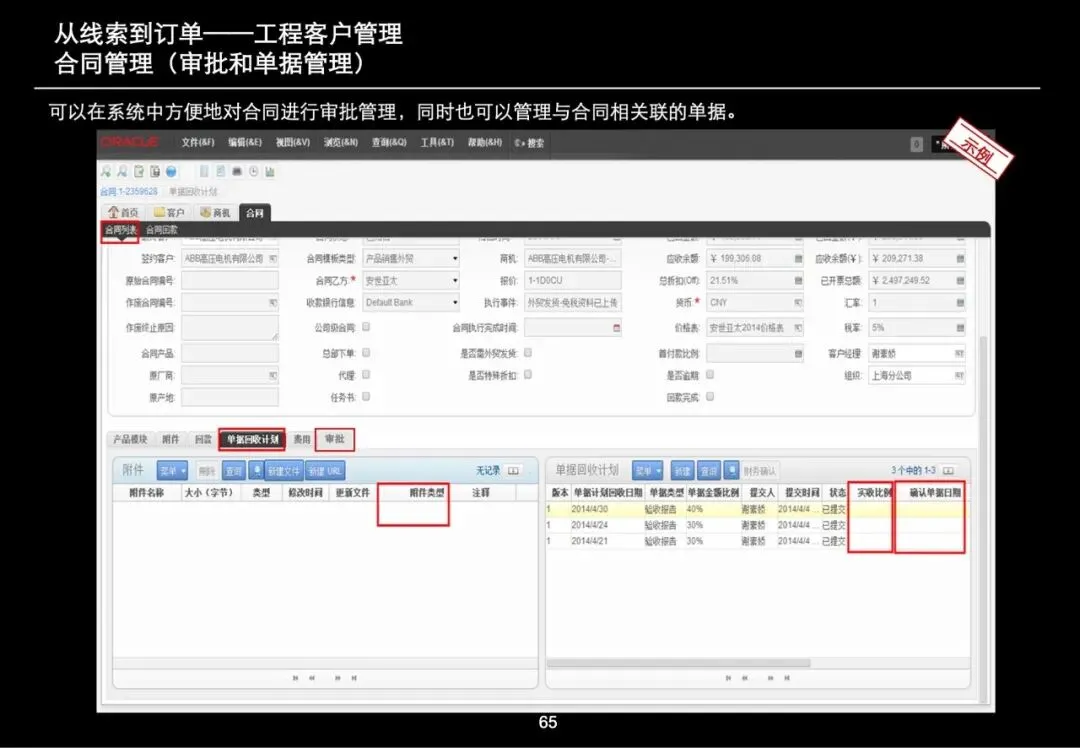Switch to the 审批 detail tab
This screenshot has height=748, width=1080.
point(335,439)
